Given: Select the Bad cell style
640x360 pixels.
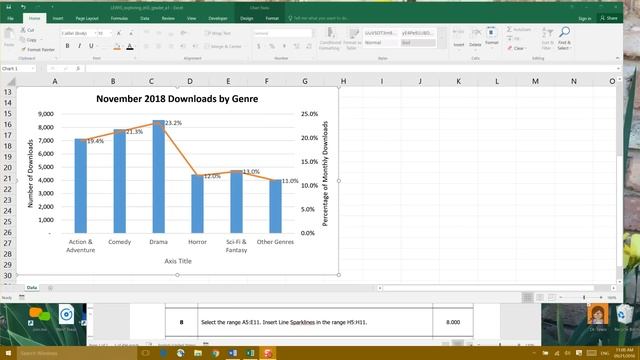Looking at the screenshot, I should (418, 42).
